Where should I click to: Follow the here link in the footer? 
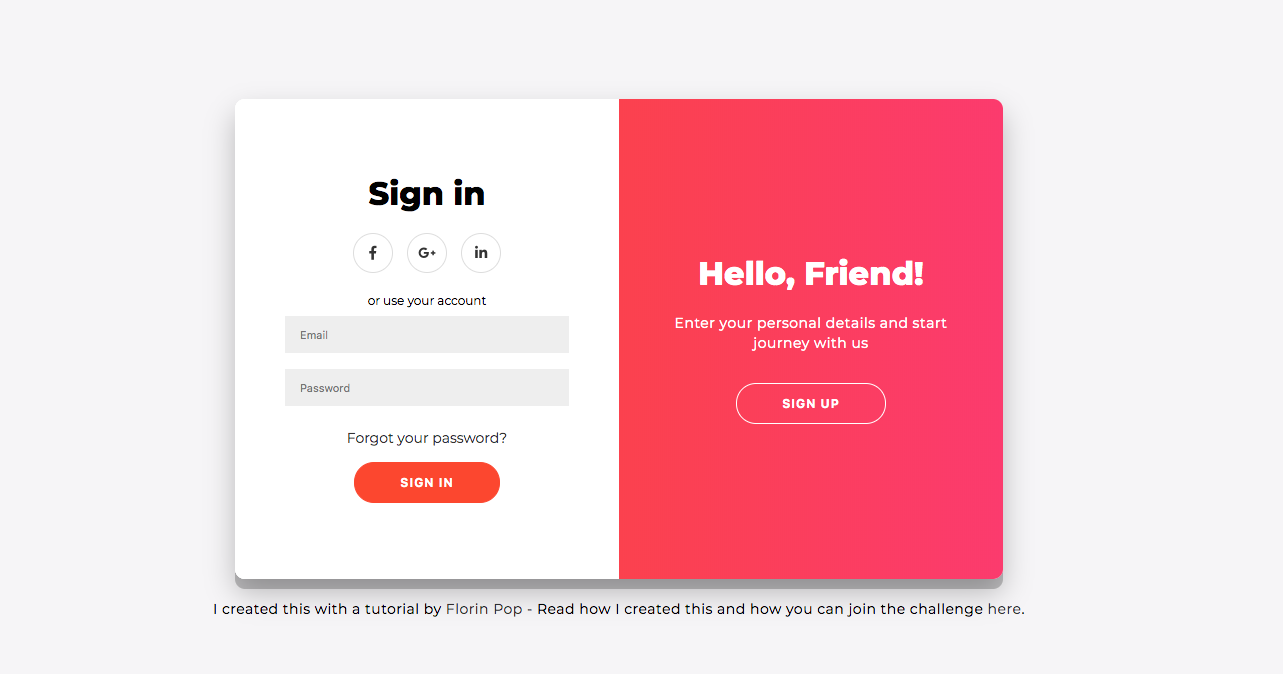click(1004, 608)
